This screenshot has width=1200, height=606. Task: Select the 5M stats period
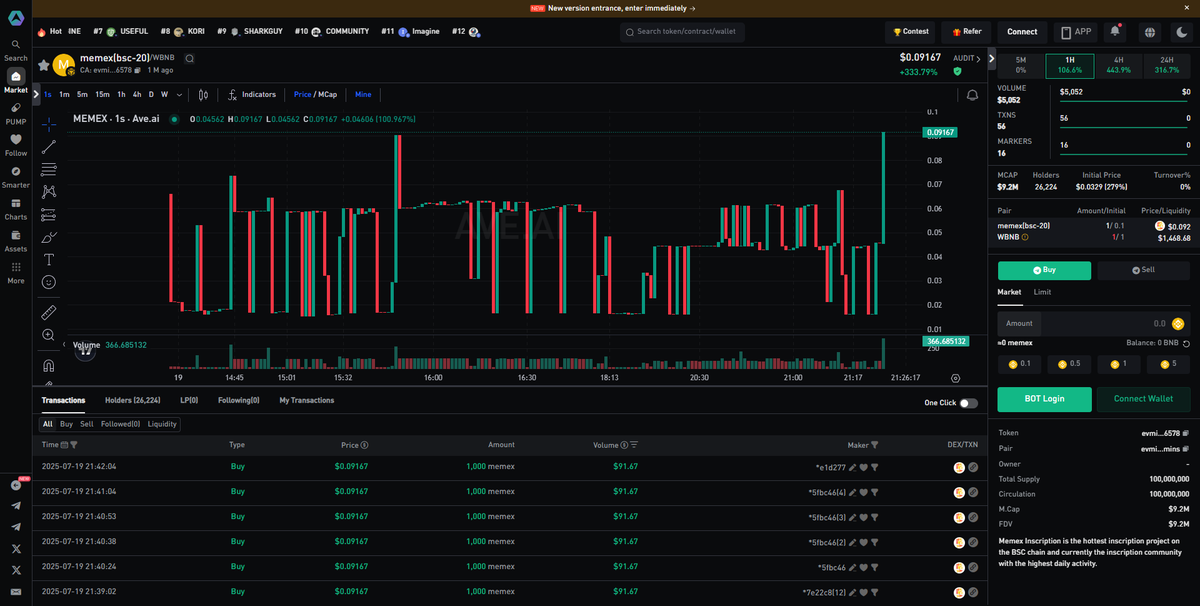click(x=1020, y=66)
